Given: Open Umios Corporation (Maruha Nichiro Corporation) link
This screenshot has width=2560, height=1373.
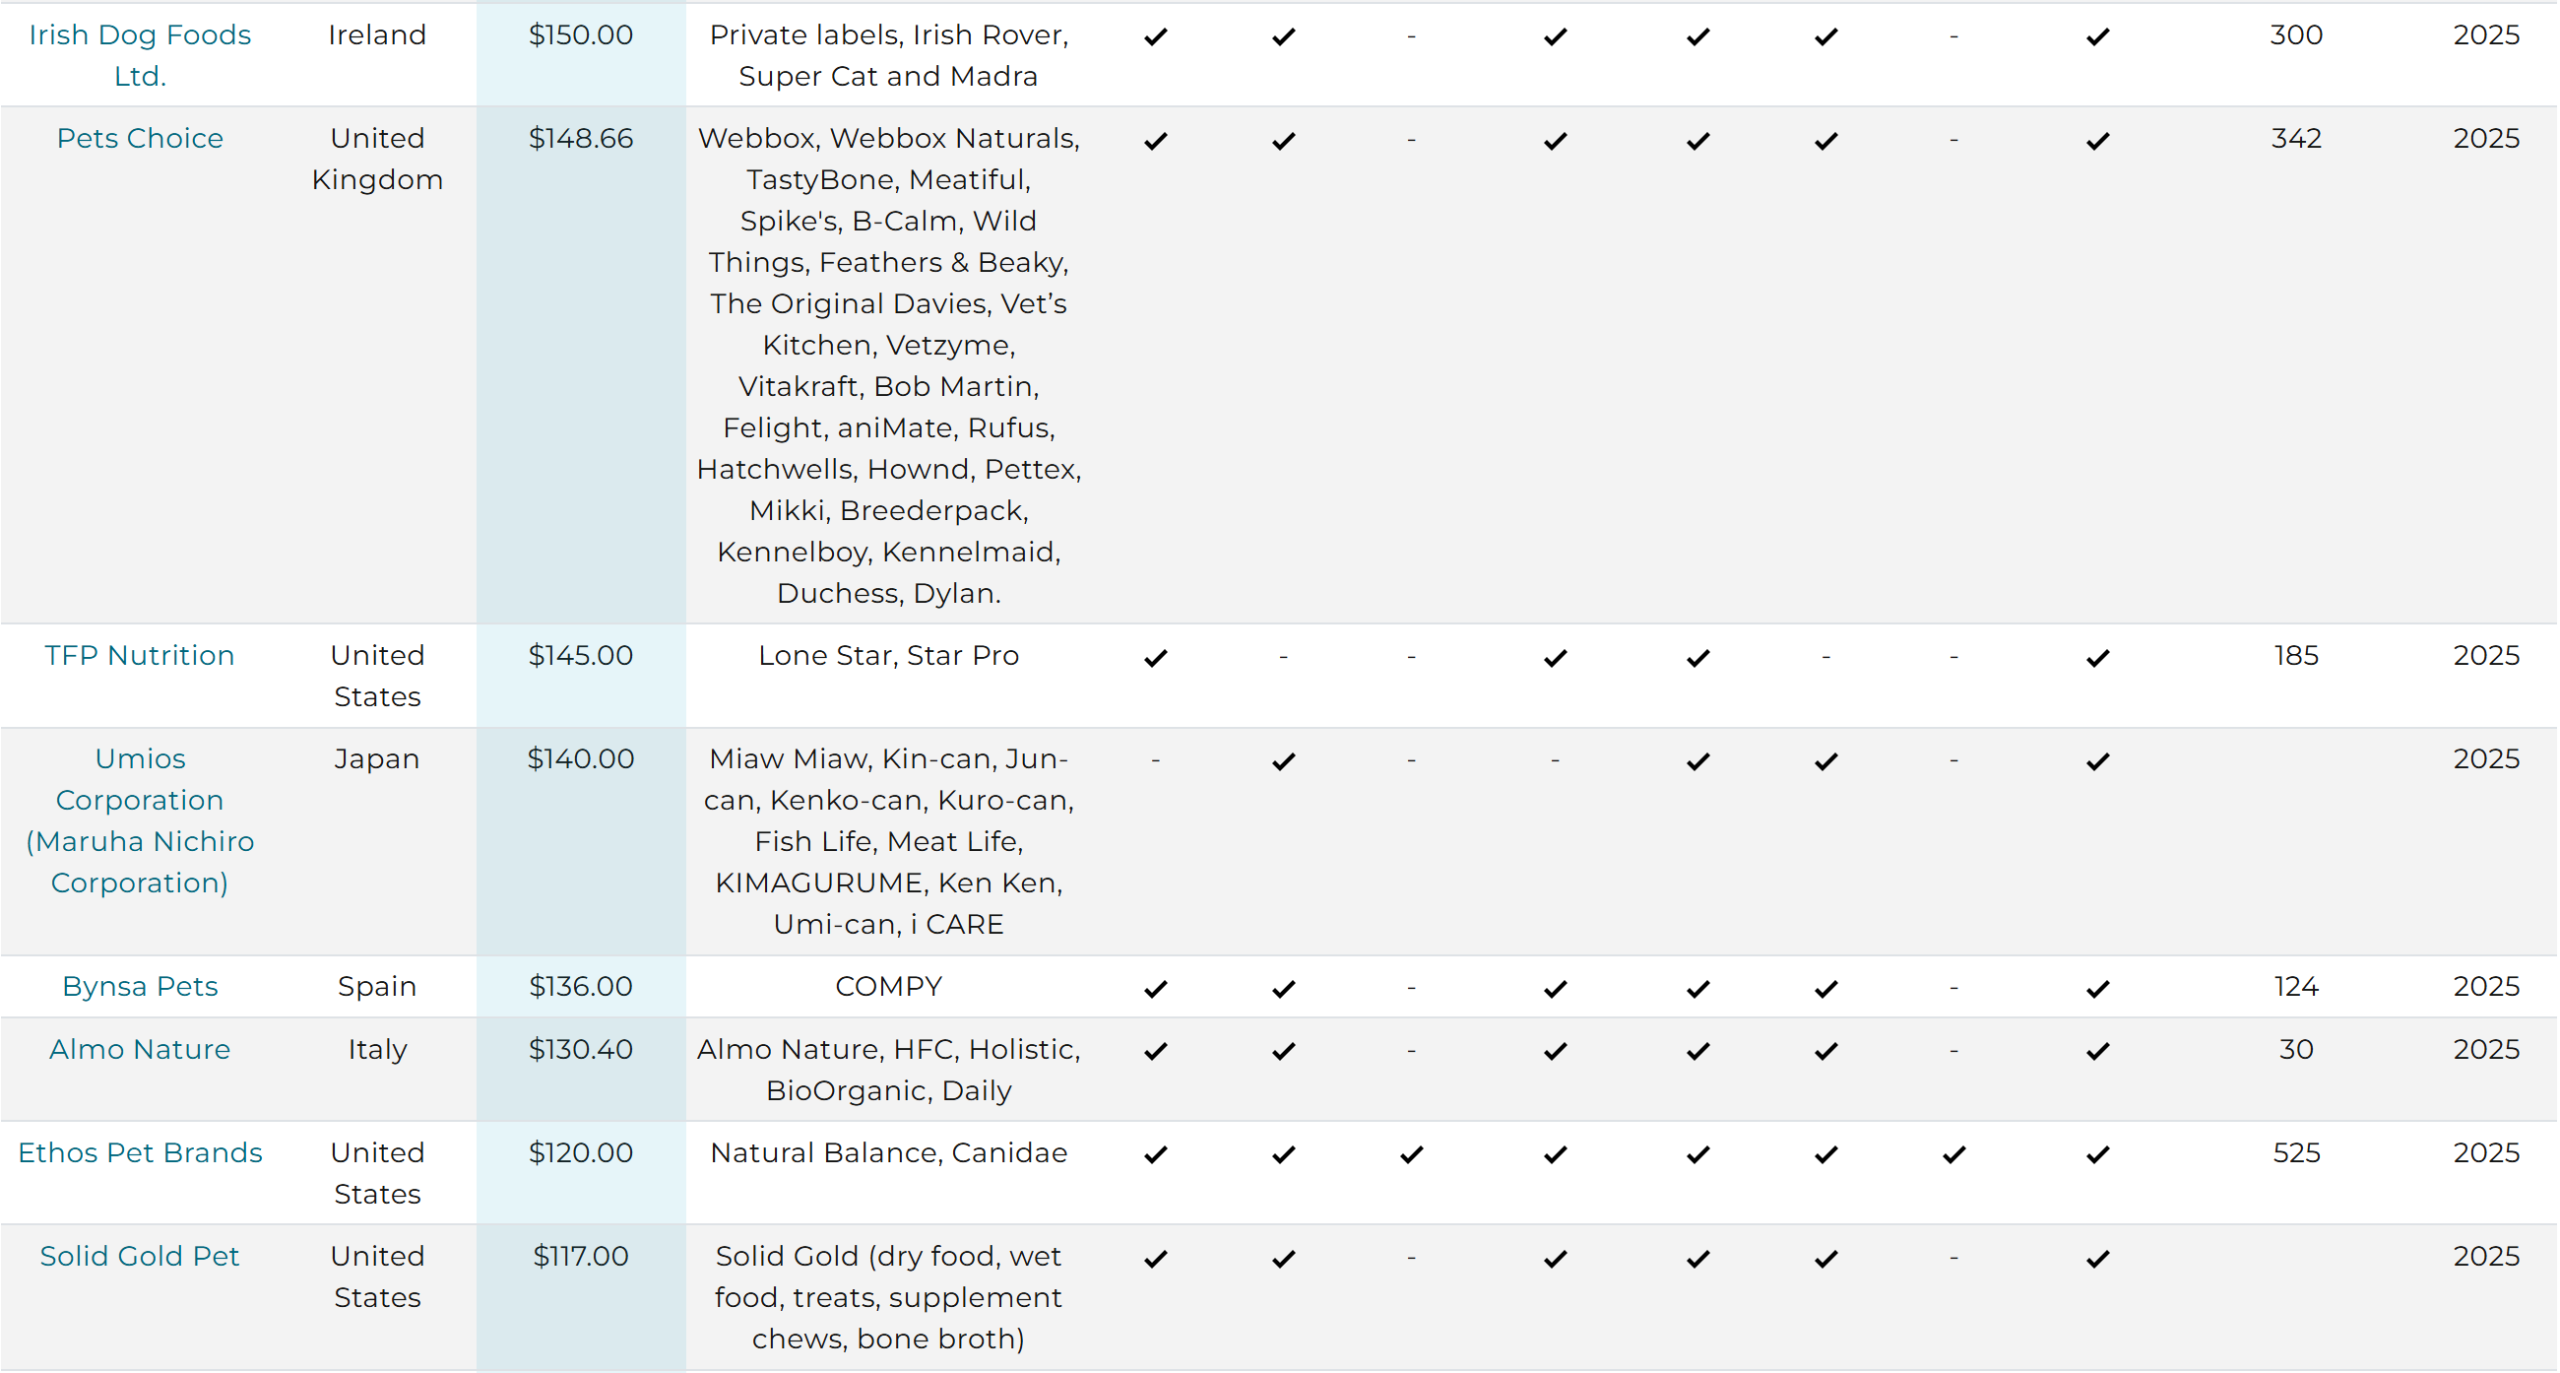Looking at the screenshot, I should 140,820.
